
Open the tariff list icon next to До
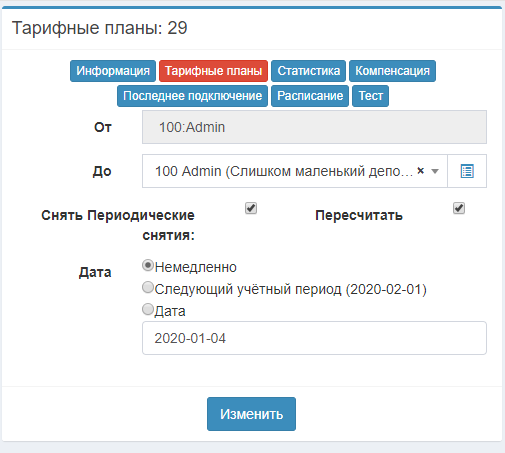click(467, 171)
